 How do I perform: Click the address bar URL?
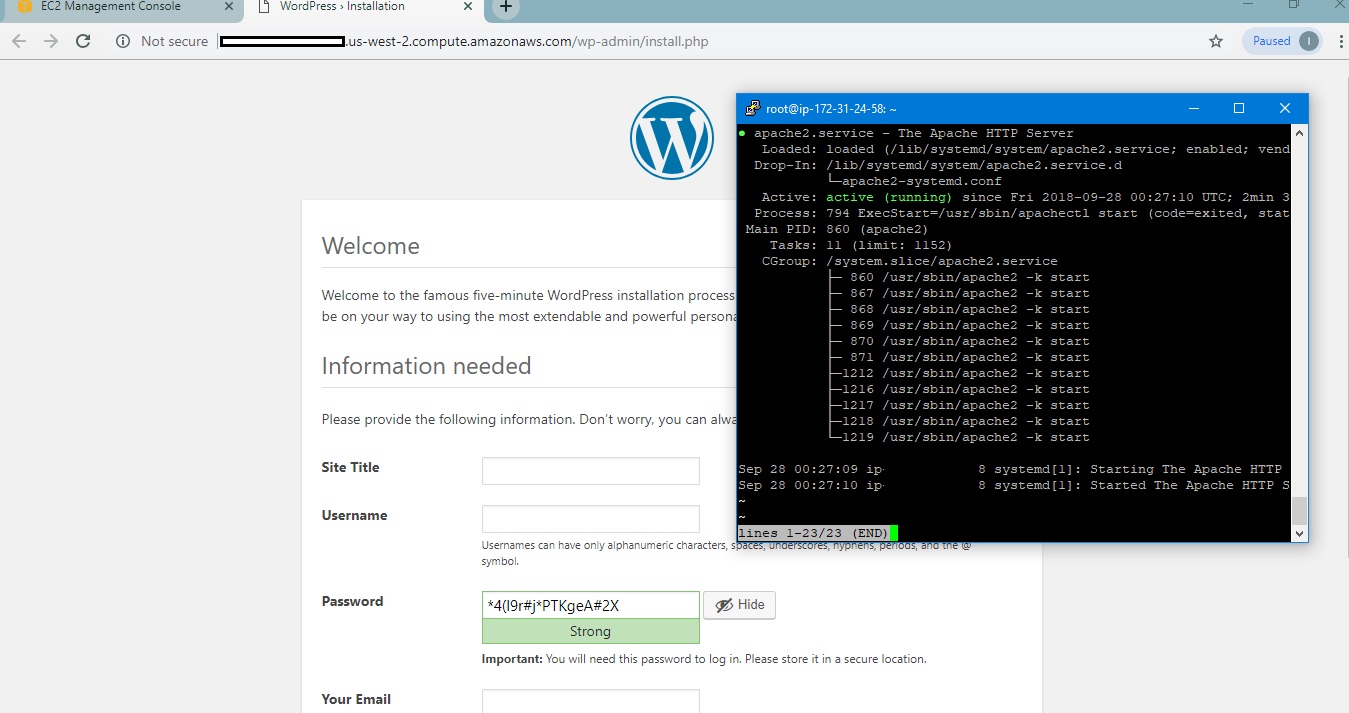(465, 41)
